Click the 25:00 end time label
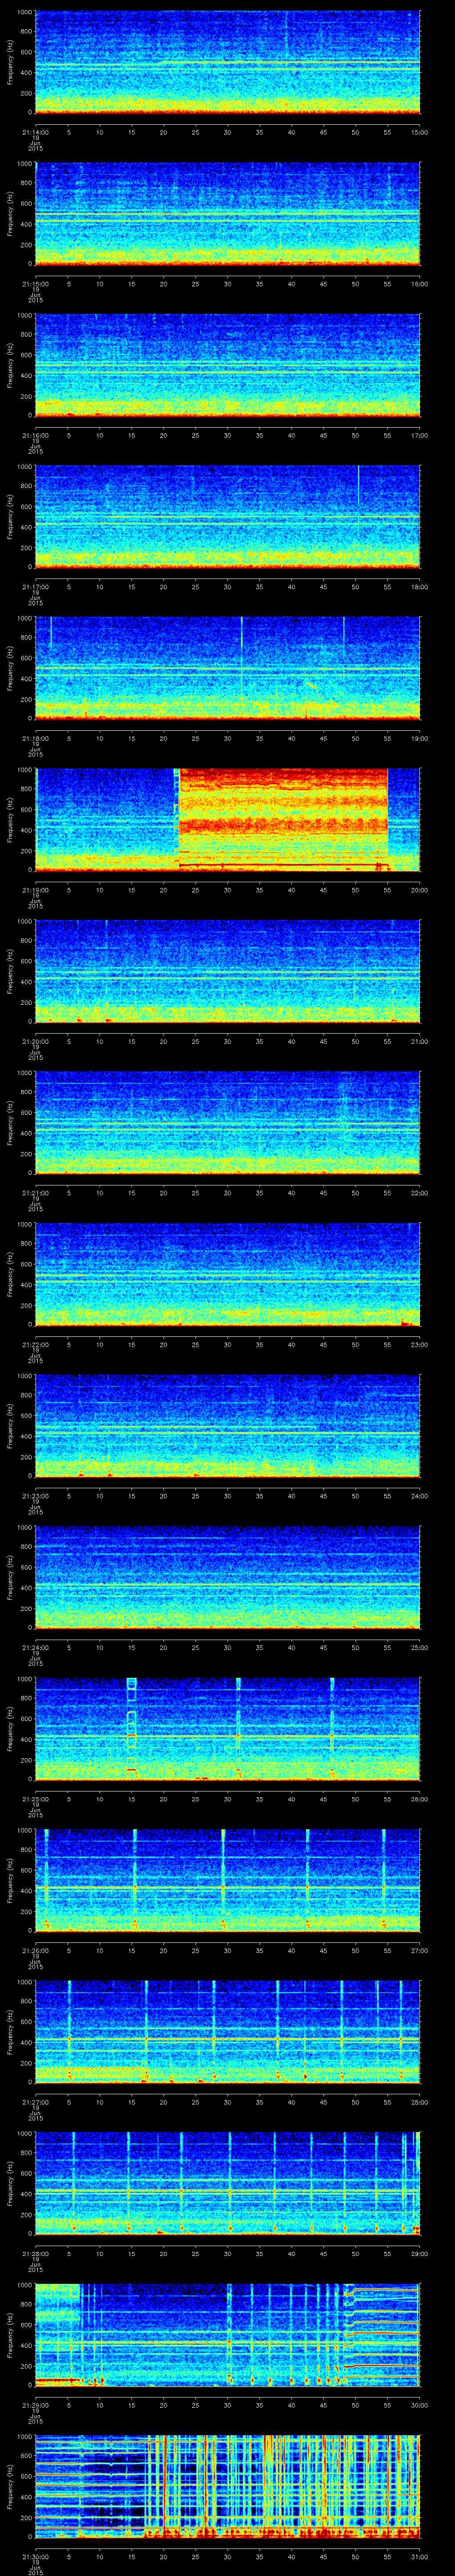Image resolution: width=455 pixels, height=2576 pixels. (x=420, y=1647)
